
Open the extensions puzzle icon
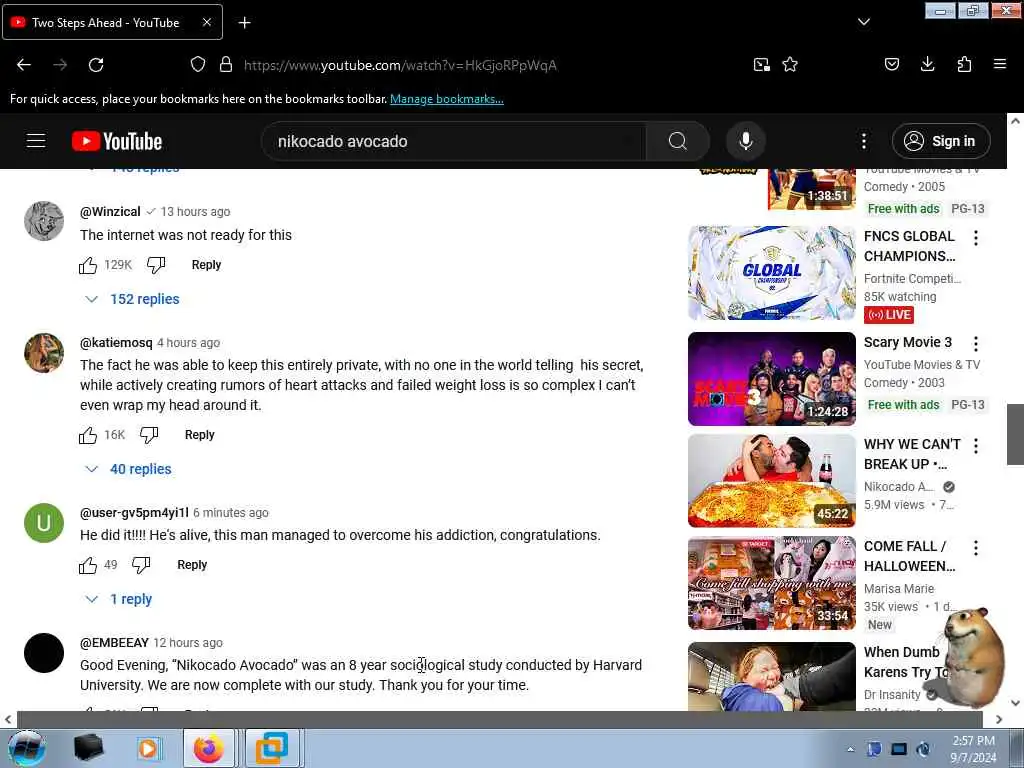964,65
